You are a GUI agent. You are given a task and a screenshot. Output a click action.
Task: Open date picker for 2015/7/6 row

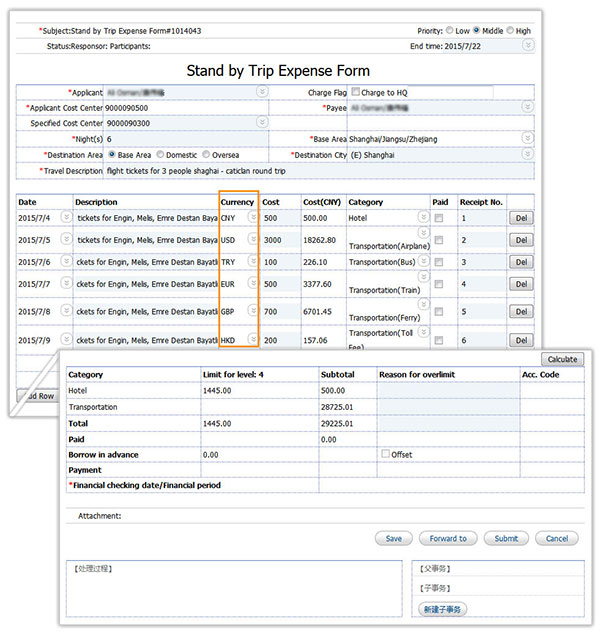point(66,261)
